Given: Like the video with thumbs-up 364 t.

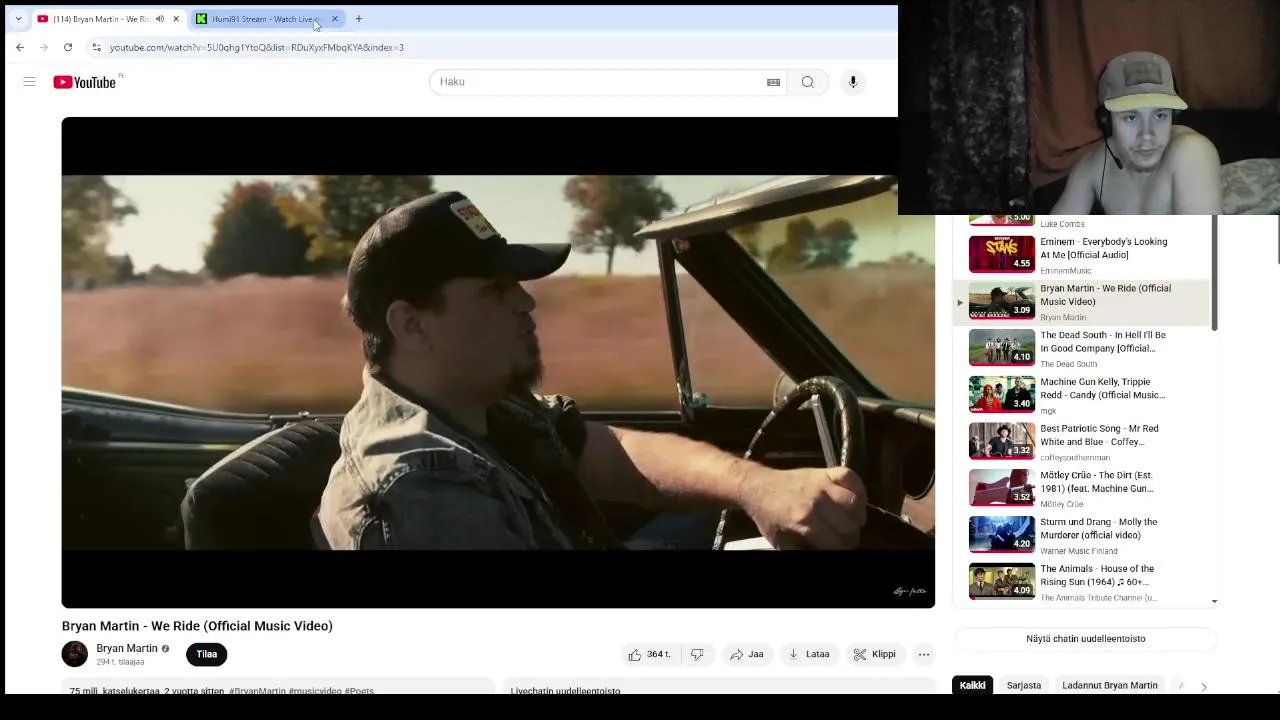Looking at the screenshot, I should pos(649,654).
